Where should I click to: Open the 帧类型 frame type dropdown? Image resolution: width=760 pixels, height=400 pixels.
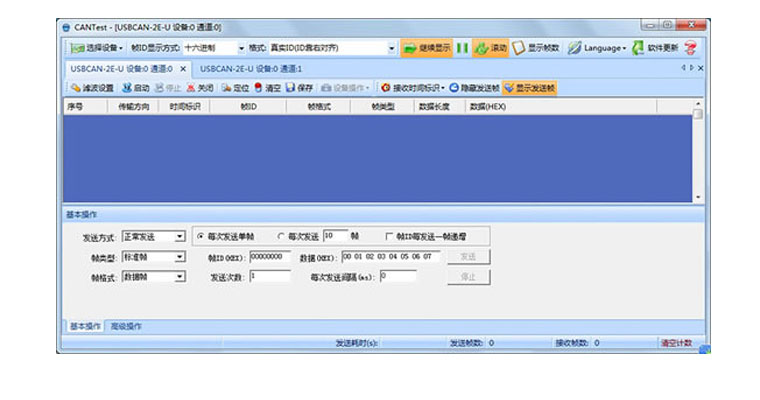[x=179, y=257]
